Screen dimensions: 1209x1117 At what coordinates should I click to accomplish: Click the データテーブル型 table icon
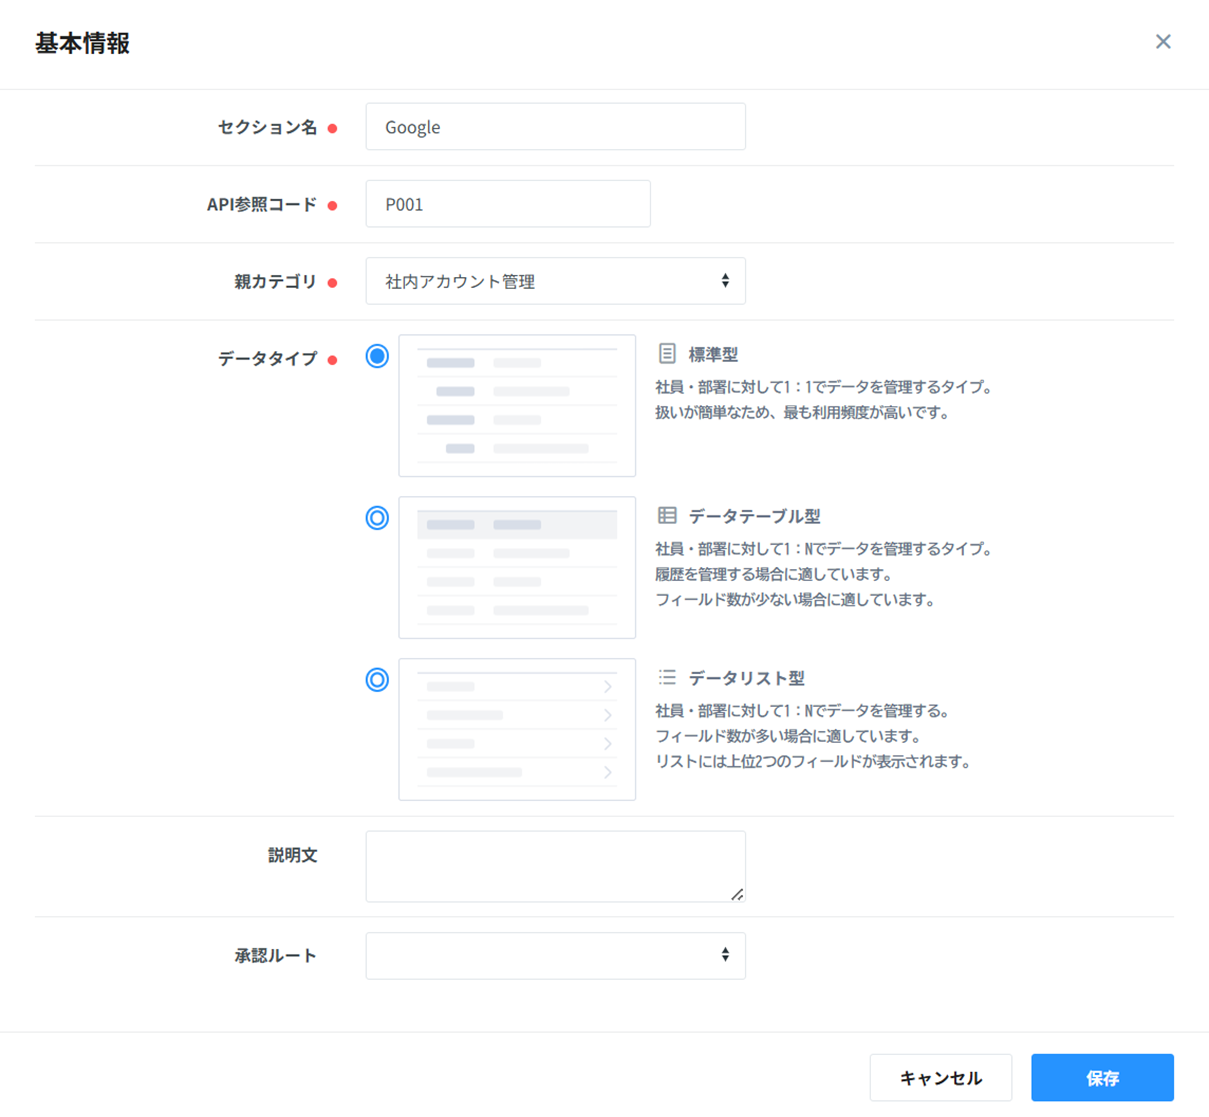tap(667, 516)
